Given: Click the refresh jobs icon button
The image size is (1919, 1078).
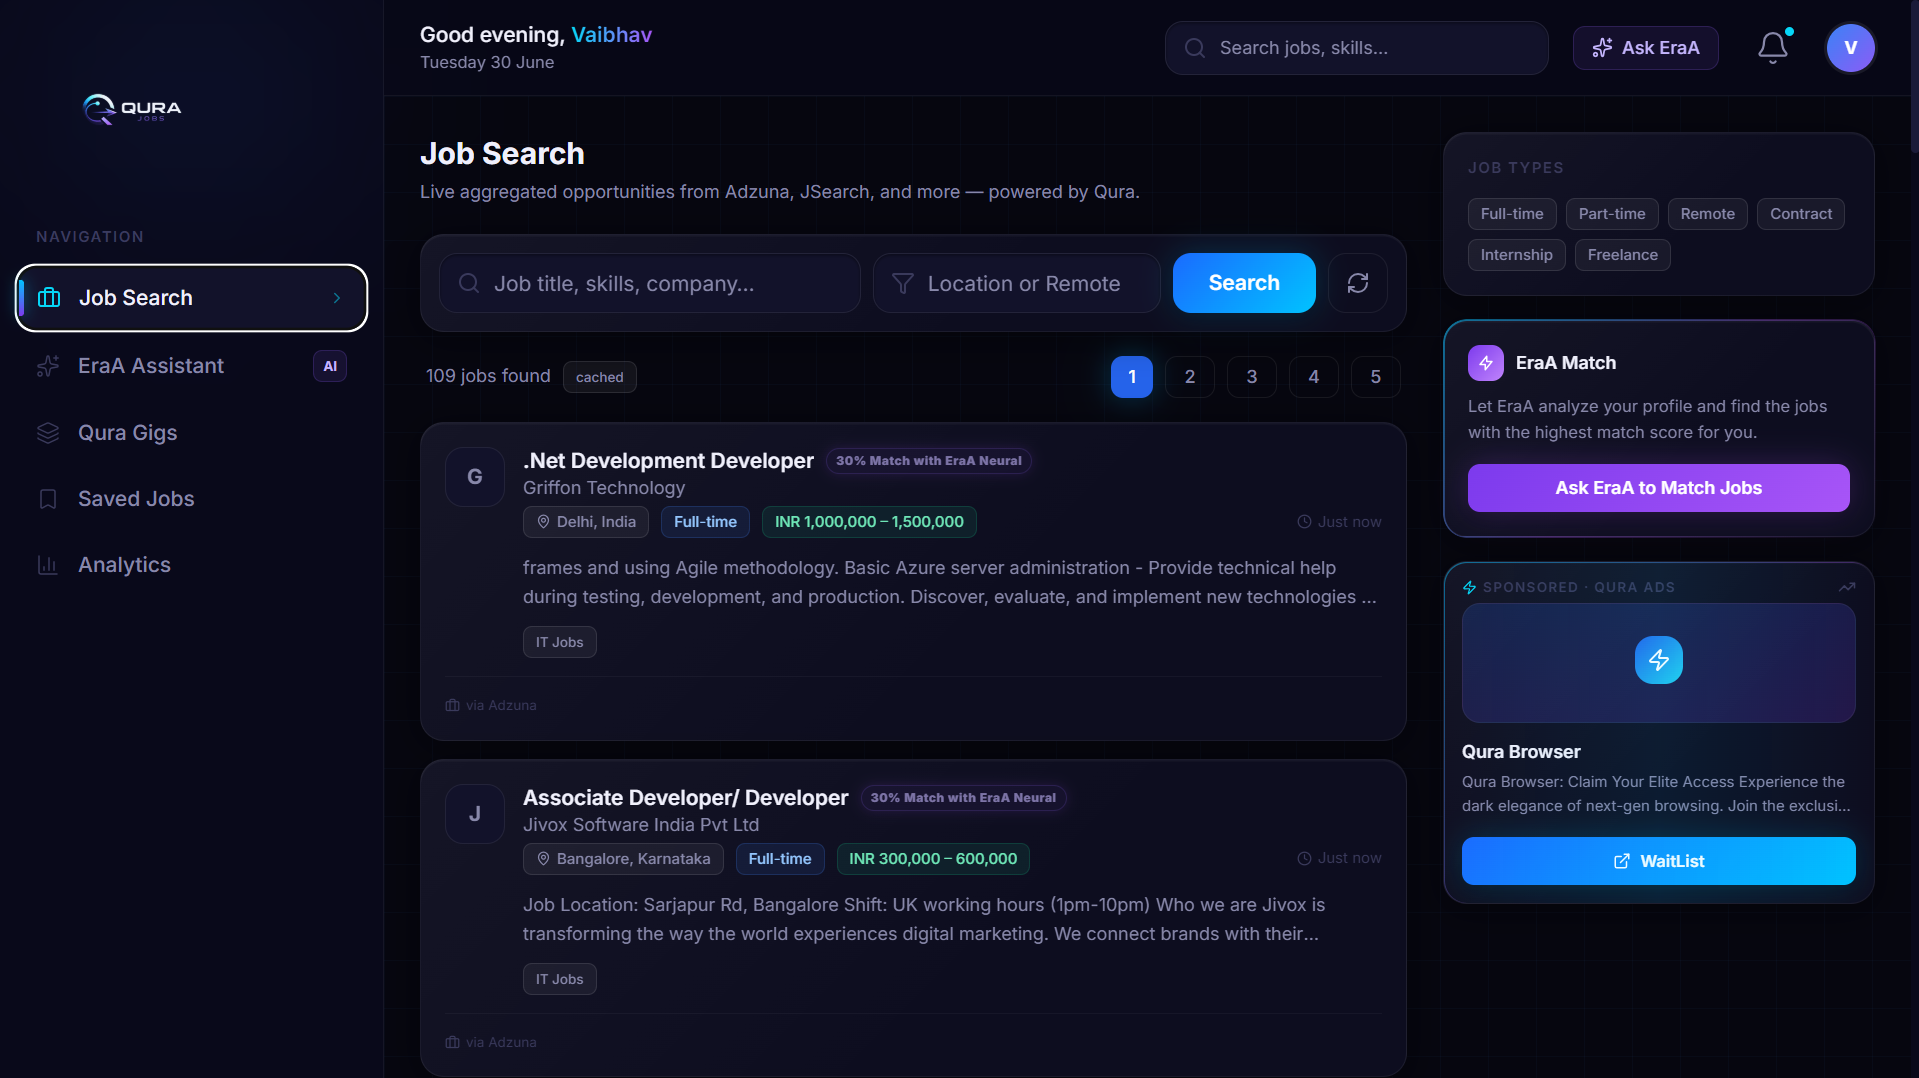Looking at the screenshot, I should coord(1357,283).
